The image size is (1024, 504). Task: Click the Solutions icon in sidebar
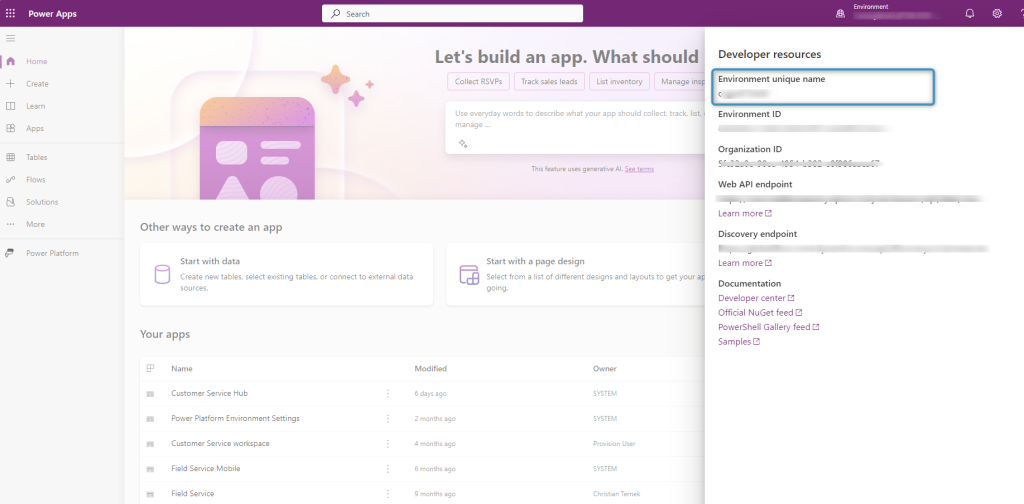coord(10,202)
